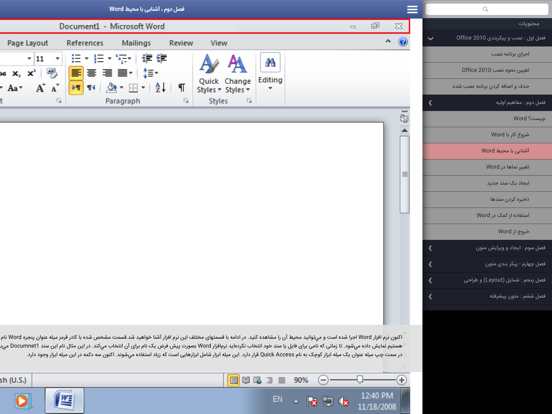
Task: Click the Bullets list icon
Action: coord(76,58)
